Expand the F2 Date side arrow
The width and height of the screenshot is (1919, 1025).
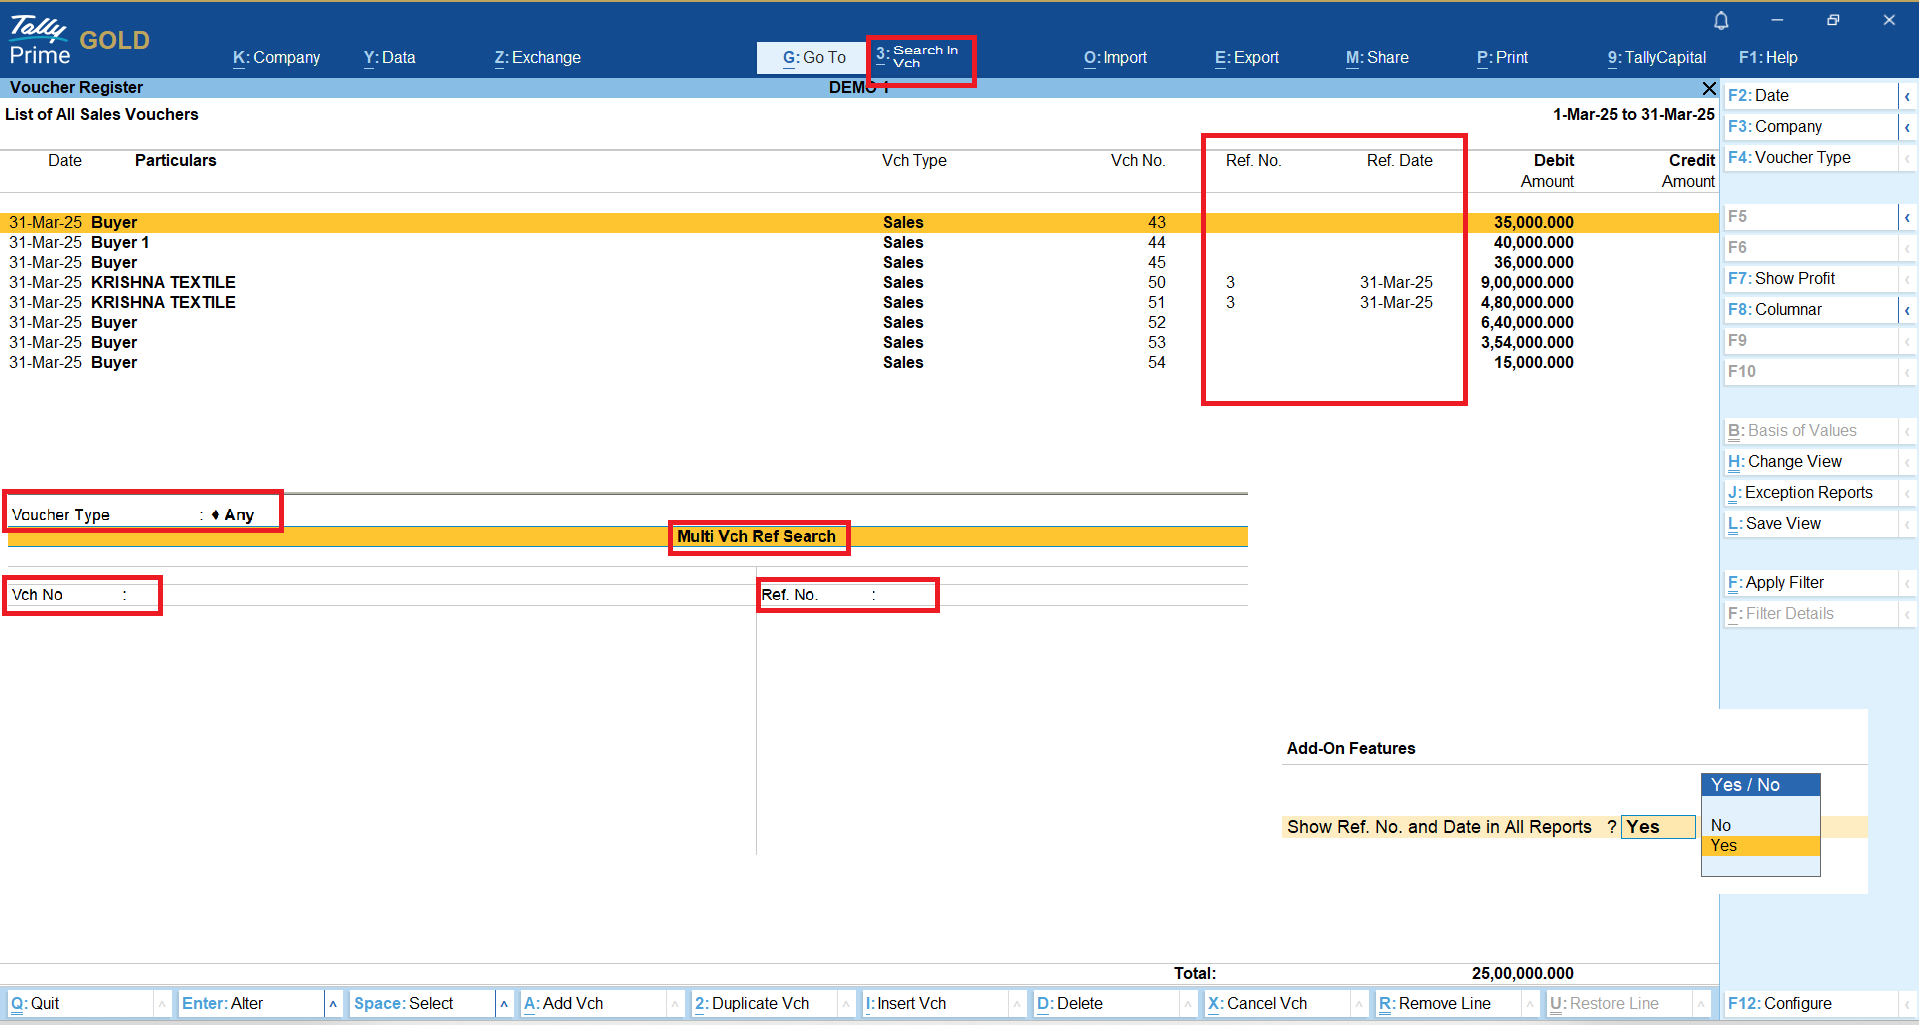(1907, 96)
